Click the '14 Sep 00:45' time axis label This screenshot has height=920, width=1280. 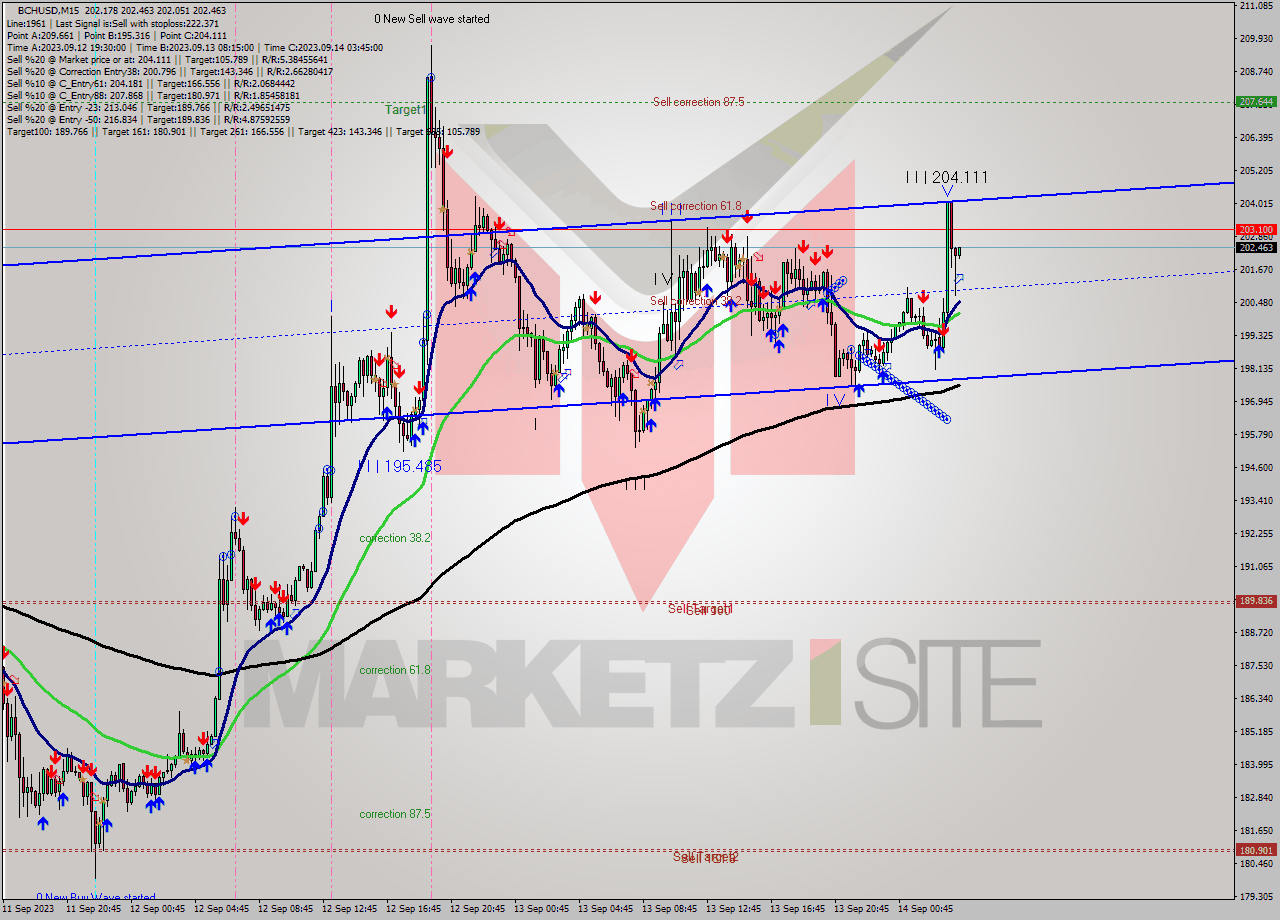[x=925, y=910]
